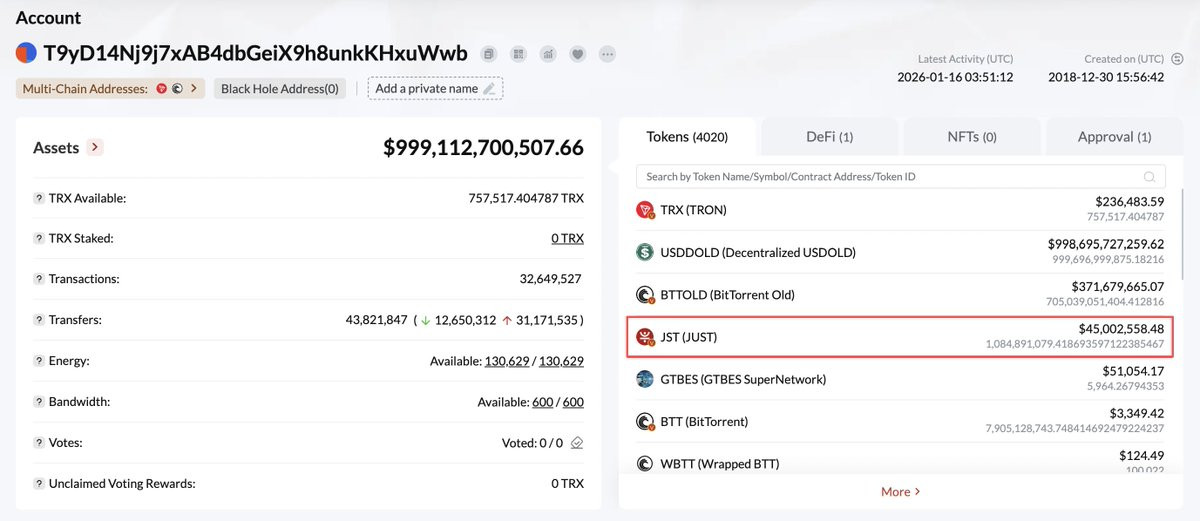Open the three-dots more options icon
This screenshot has width=1200, height=521.
(608, 54)
